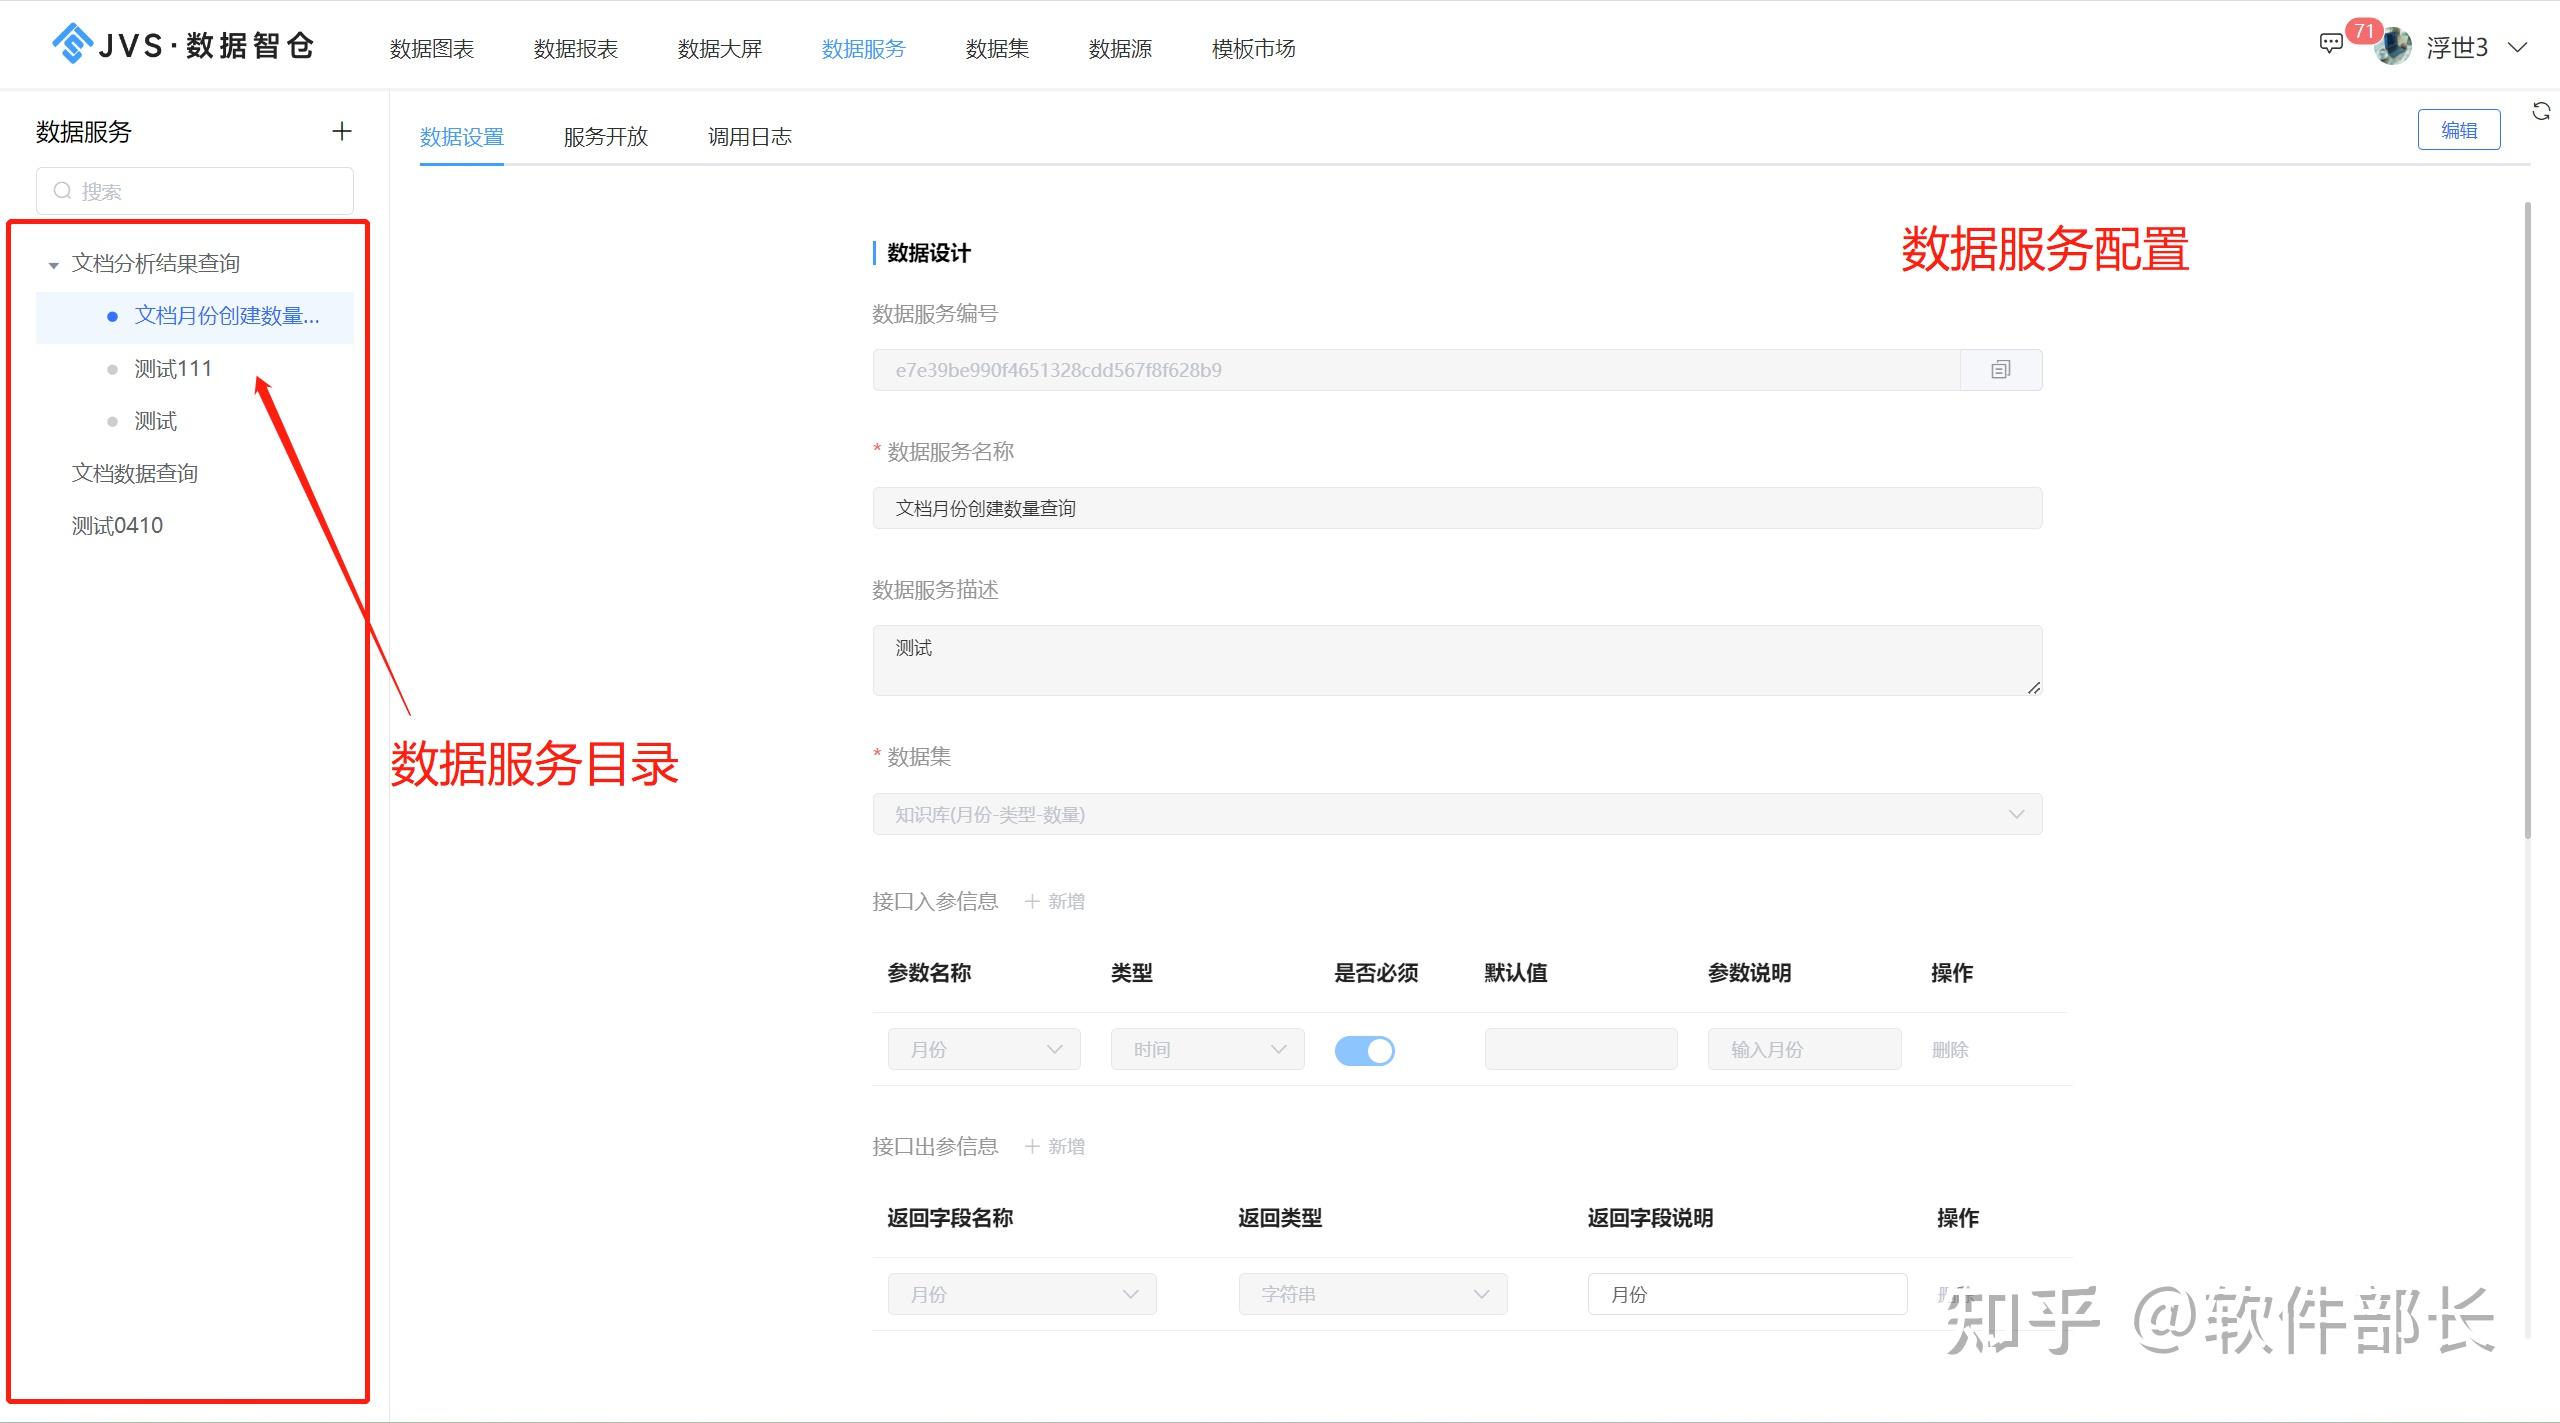Click the 编辑 button

2458,129
